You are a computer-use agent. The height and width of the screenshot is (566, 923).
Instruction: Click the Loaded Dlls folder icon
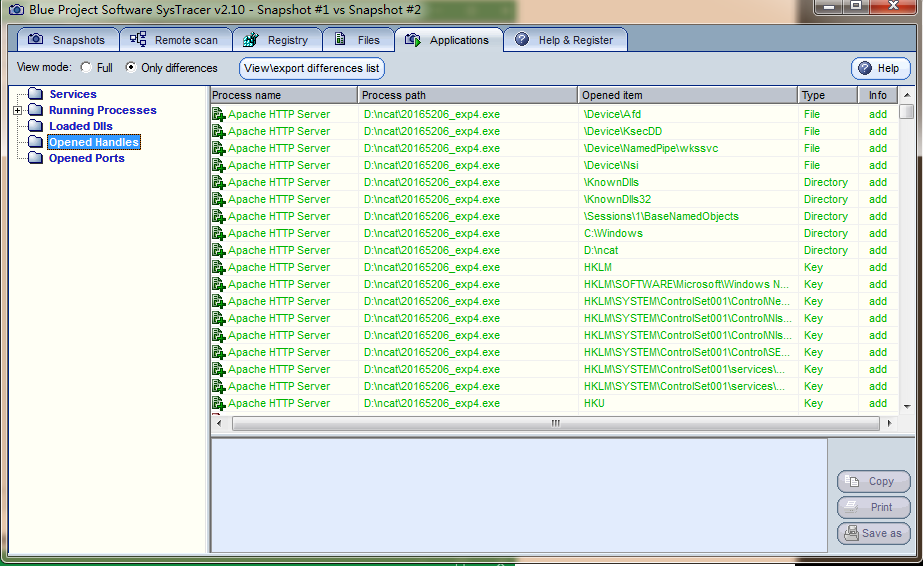pos(36,125)
